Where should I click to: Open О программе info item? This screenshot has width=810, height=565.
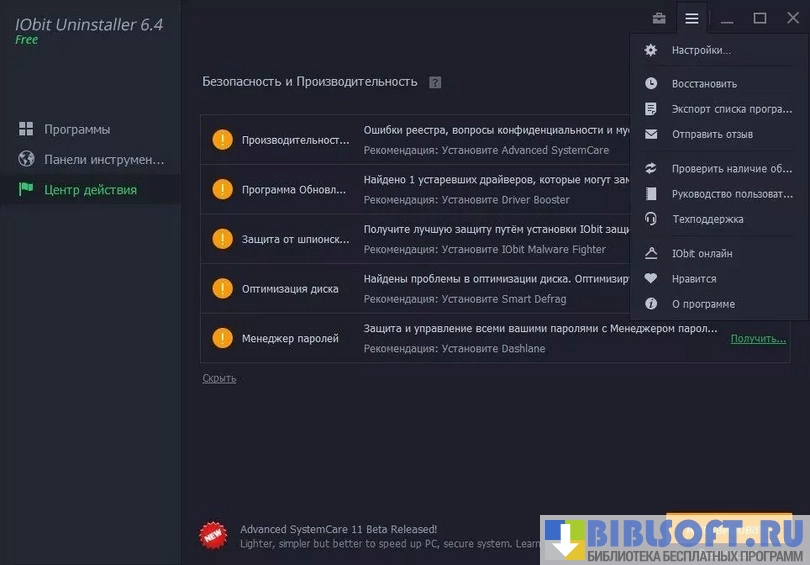click(x=702, y=304)
